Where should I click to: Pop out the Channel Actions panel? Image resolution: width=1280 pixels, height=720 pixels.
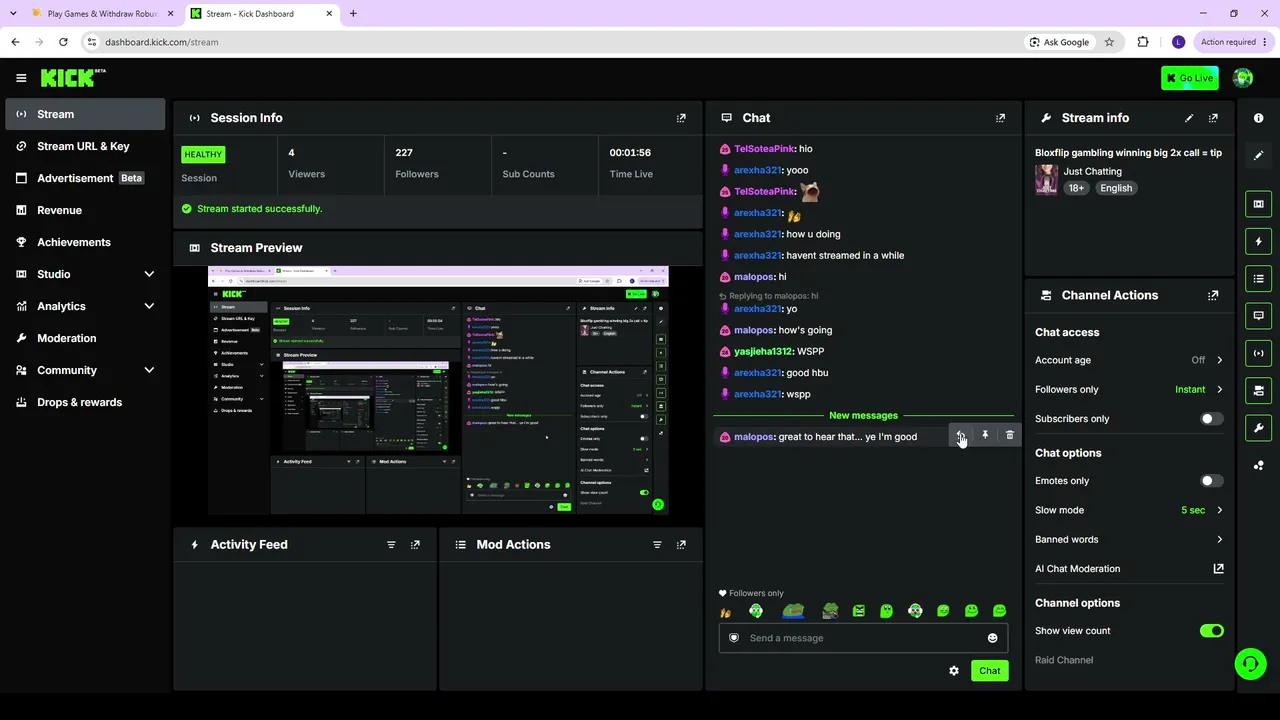(1213, 296)
